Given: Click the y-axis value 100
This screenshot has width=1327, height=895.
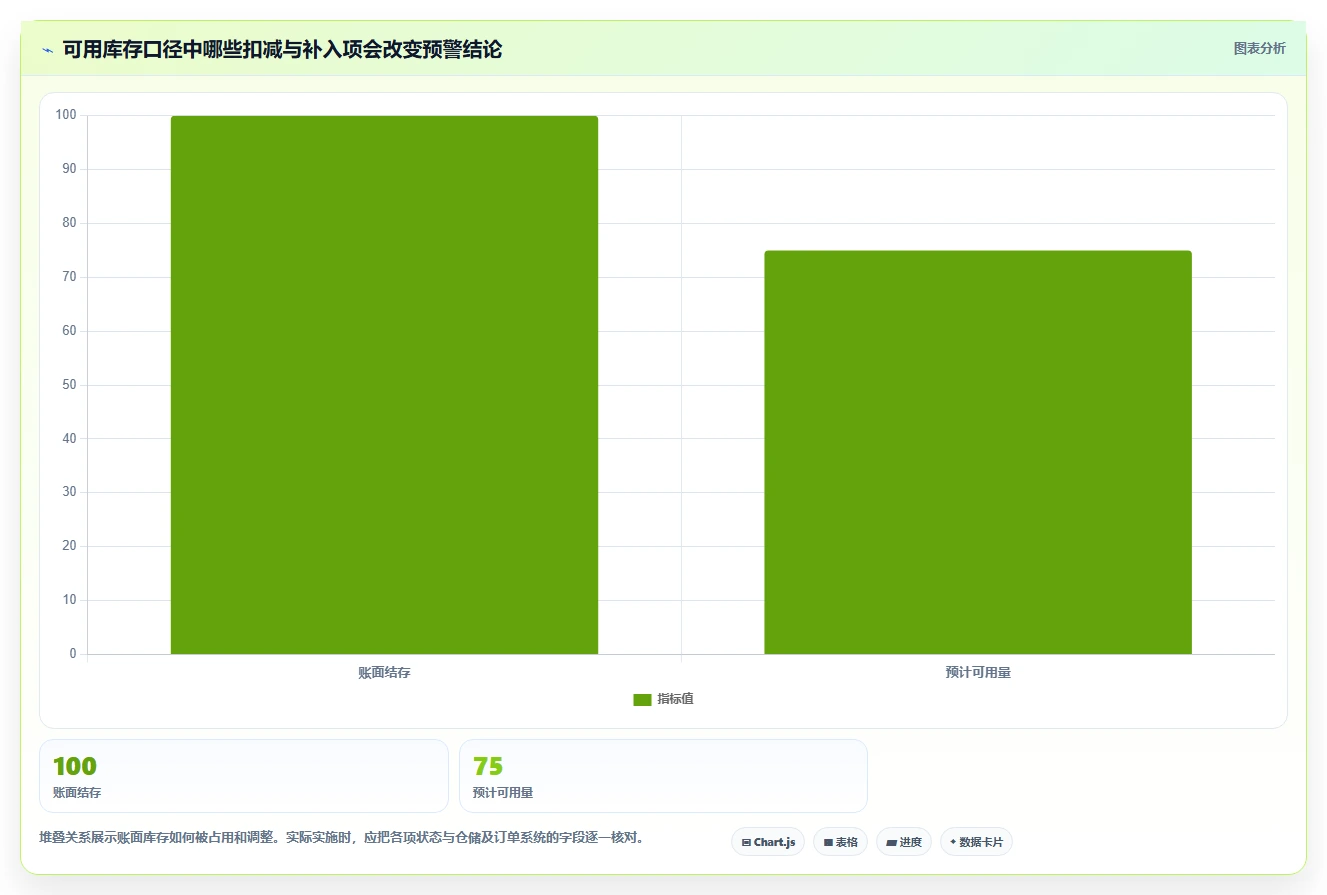Looking at the screenshot, I should [x=66, y=115].
